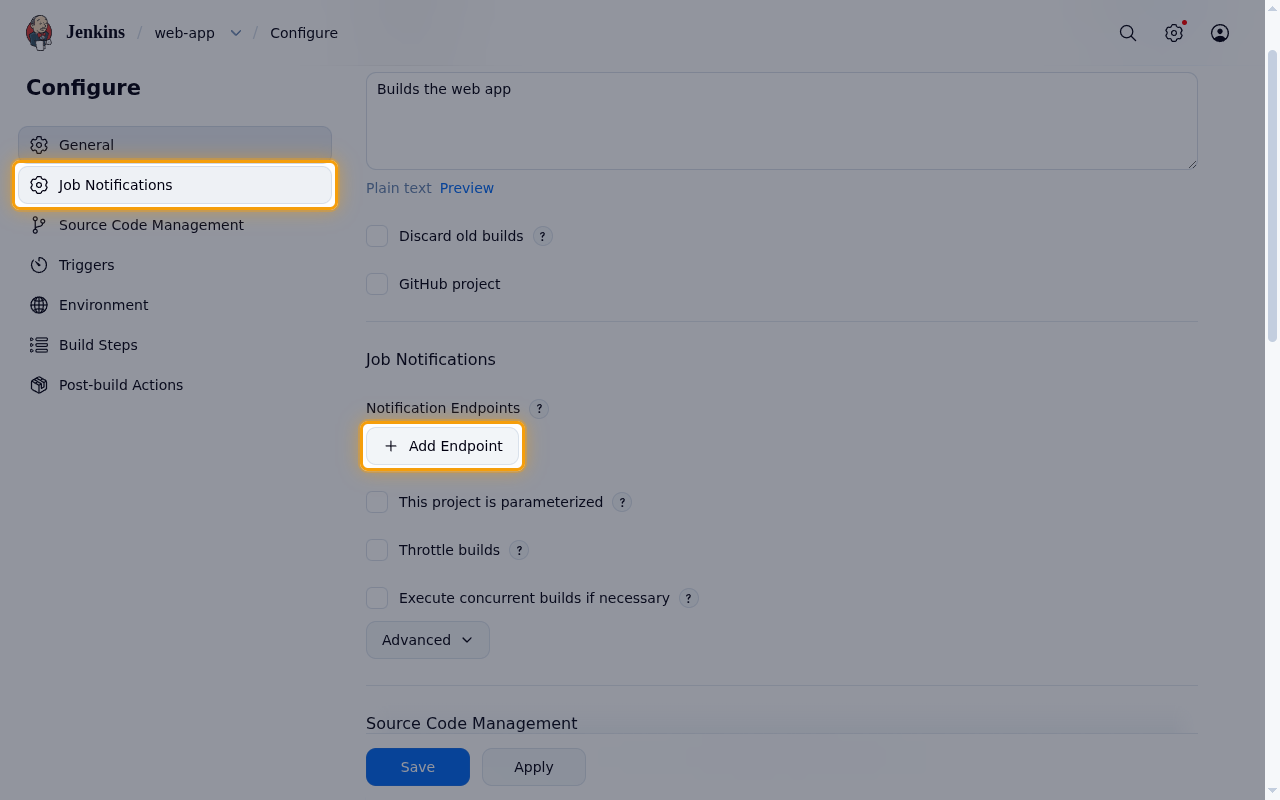Open help for Discard old builds
The width and height of the screenshot is (1280, 800).
(542, 237)
